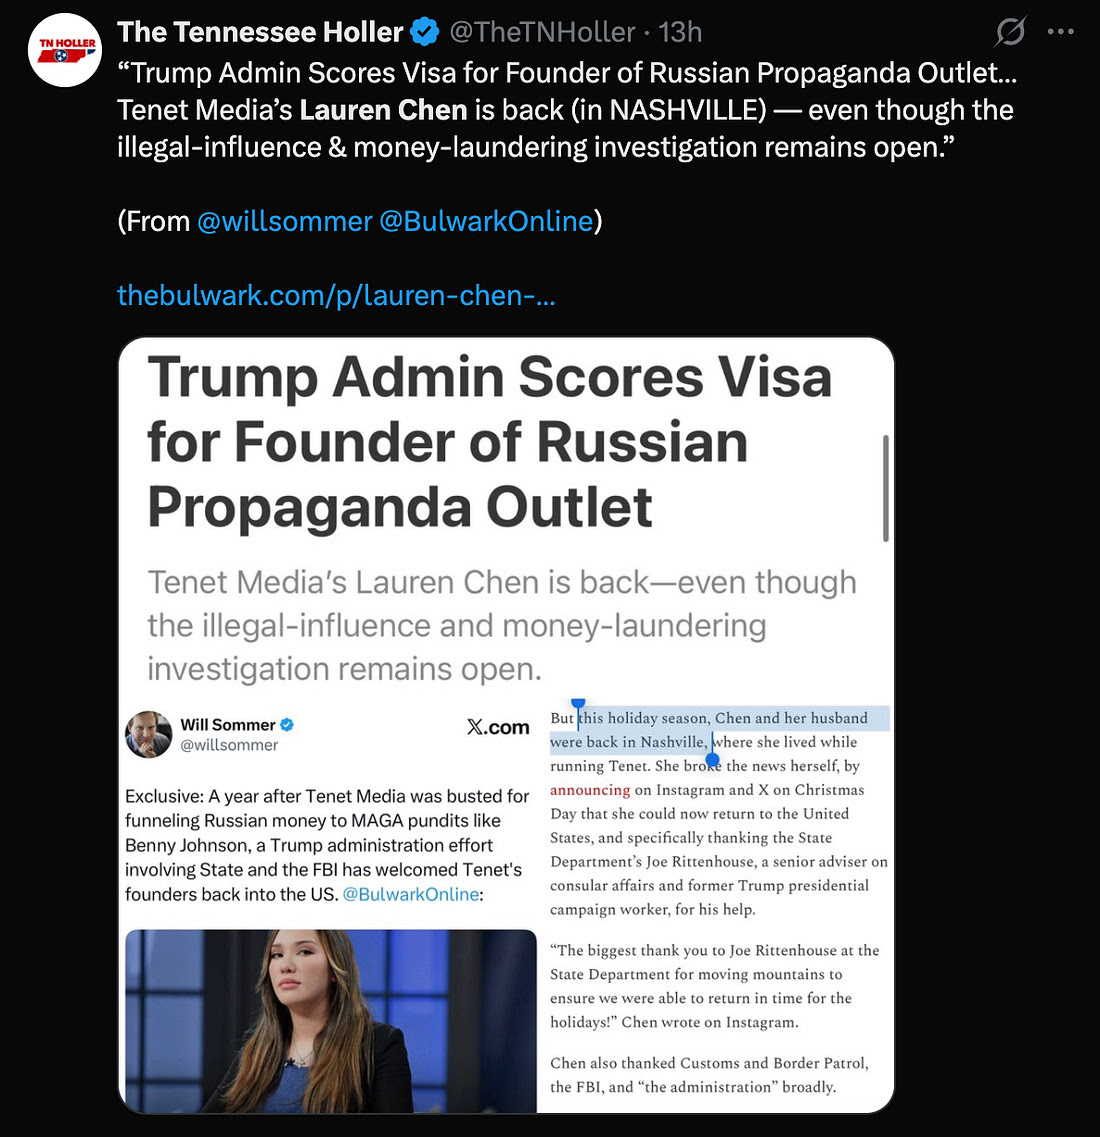Click the @BulwarkOnline mention in embedded tweet
The image size is (1100, 1137).
pos(410,894)
